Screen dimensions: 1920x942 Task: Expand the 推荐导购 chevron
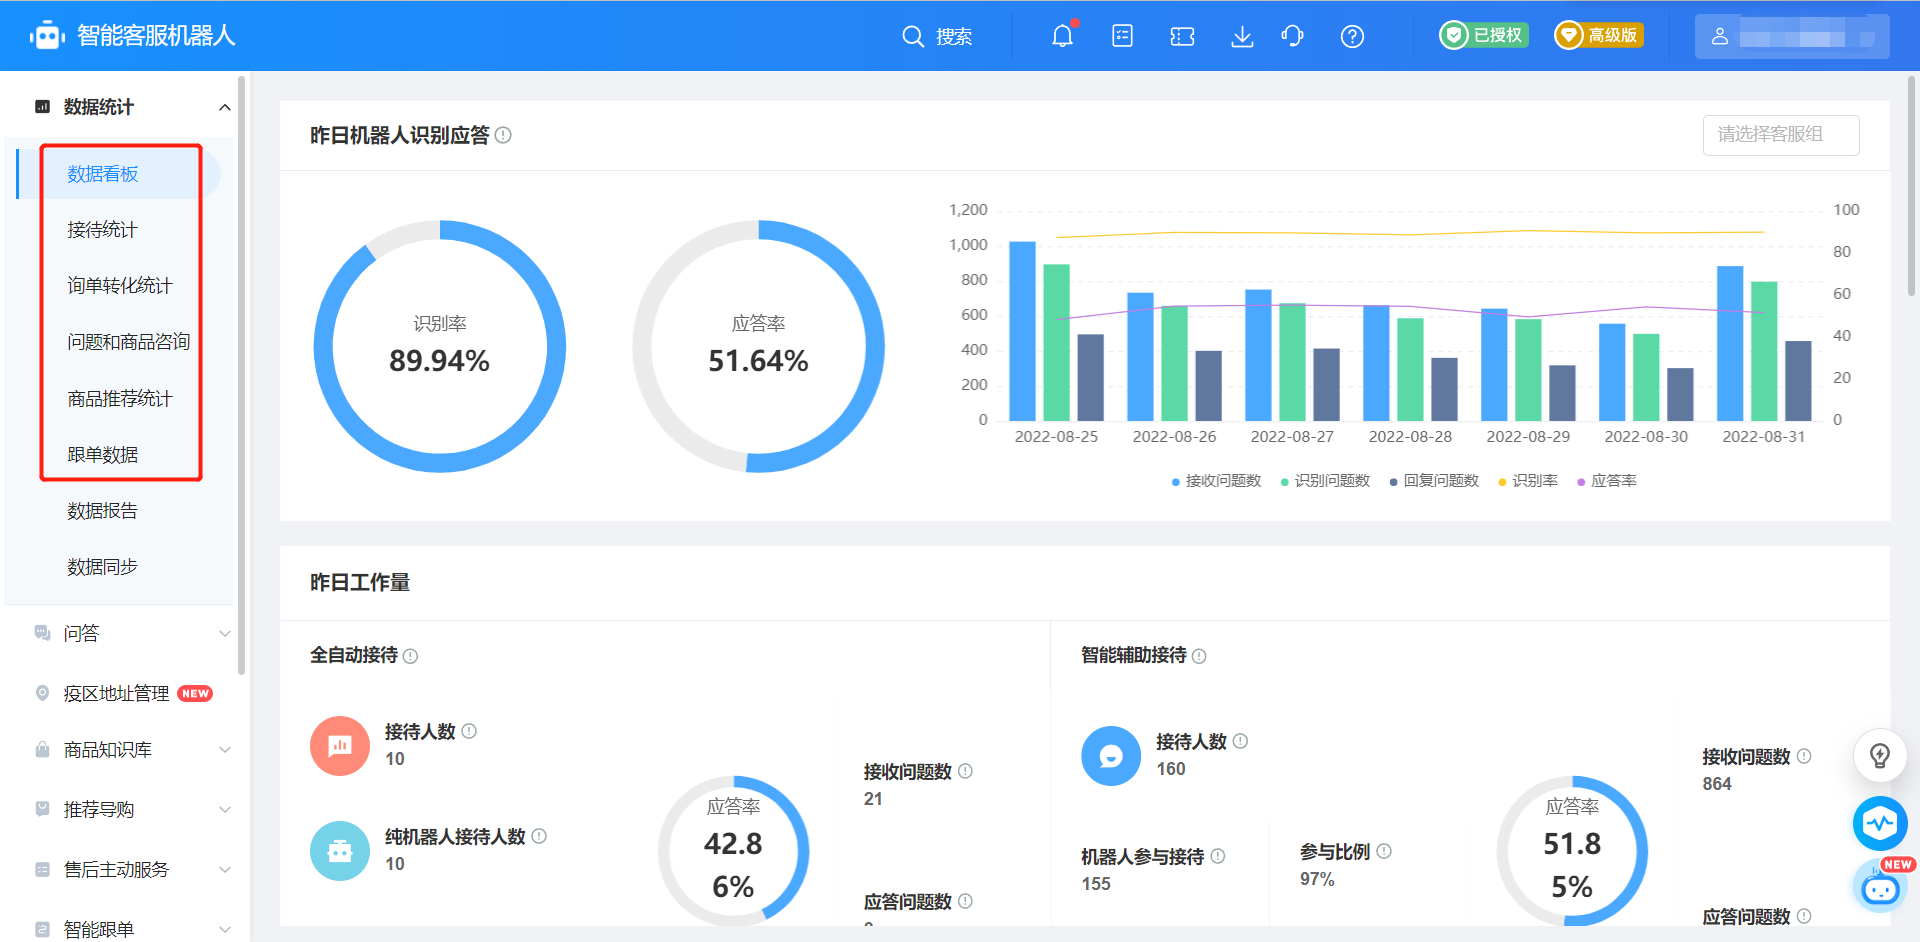tap(225, 809)
